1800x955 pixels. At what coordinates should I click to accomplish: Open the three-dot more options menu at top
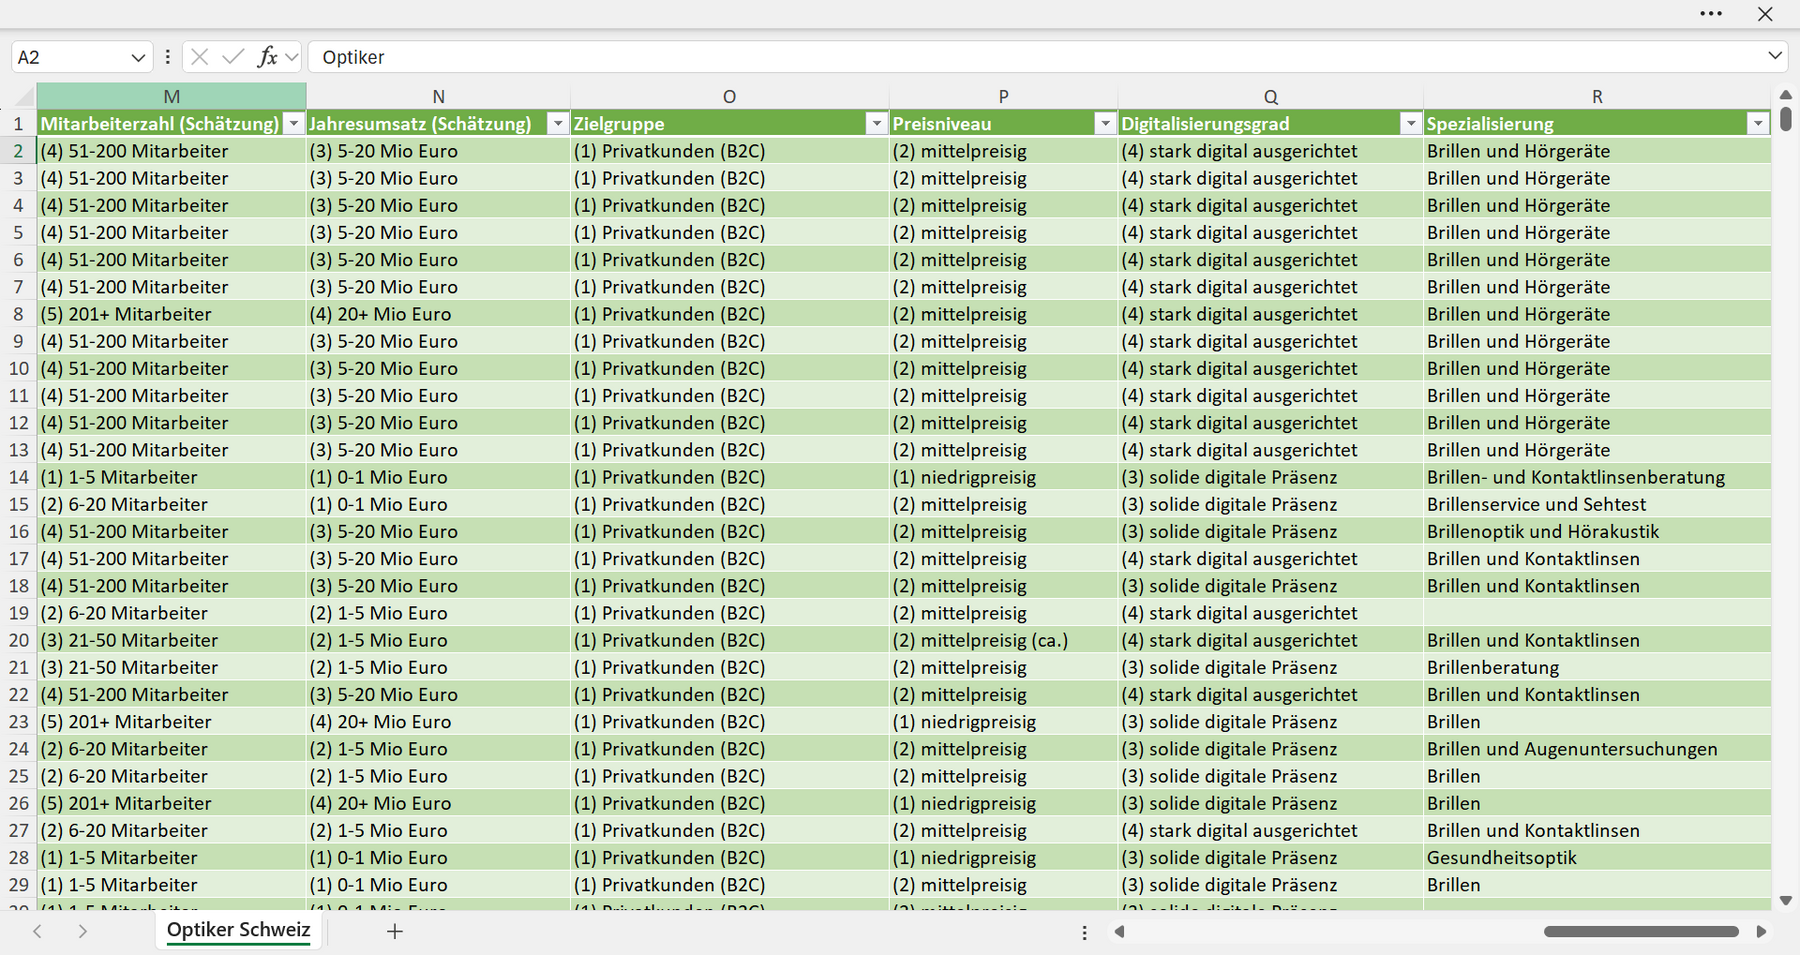(x=1711, y=14)
